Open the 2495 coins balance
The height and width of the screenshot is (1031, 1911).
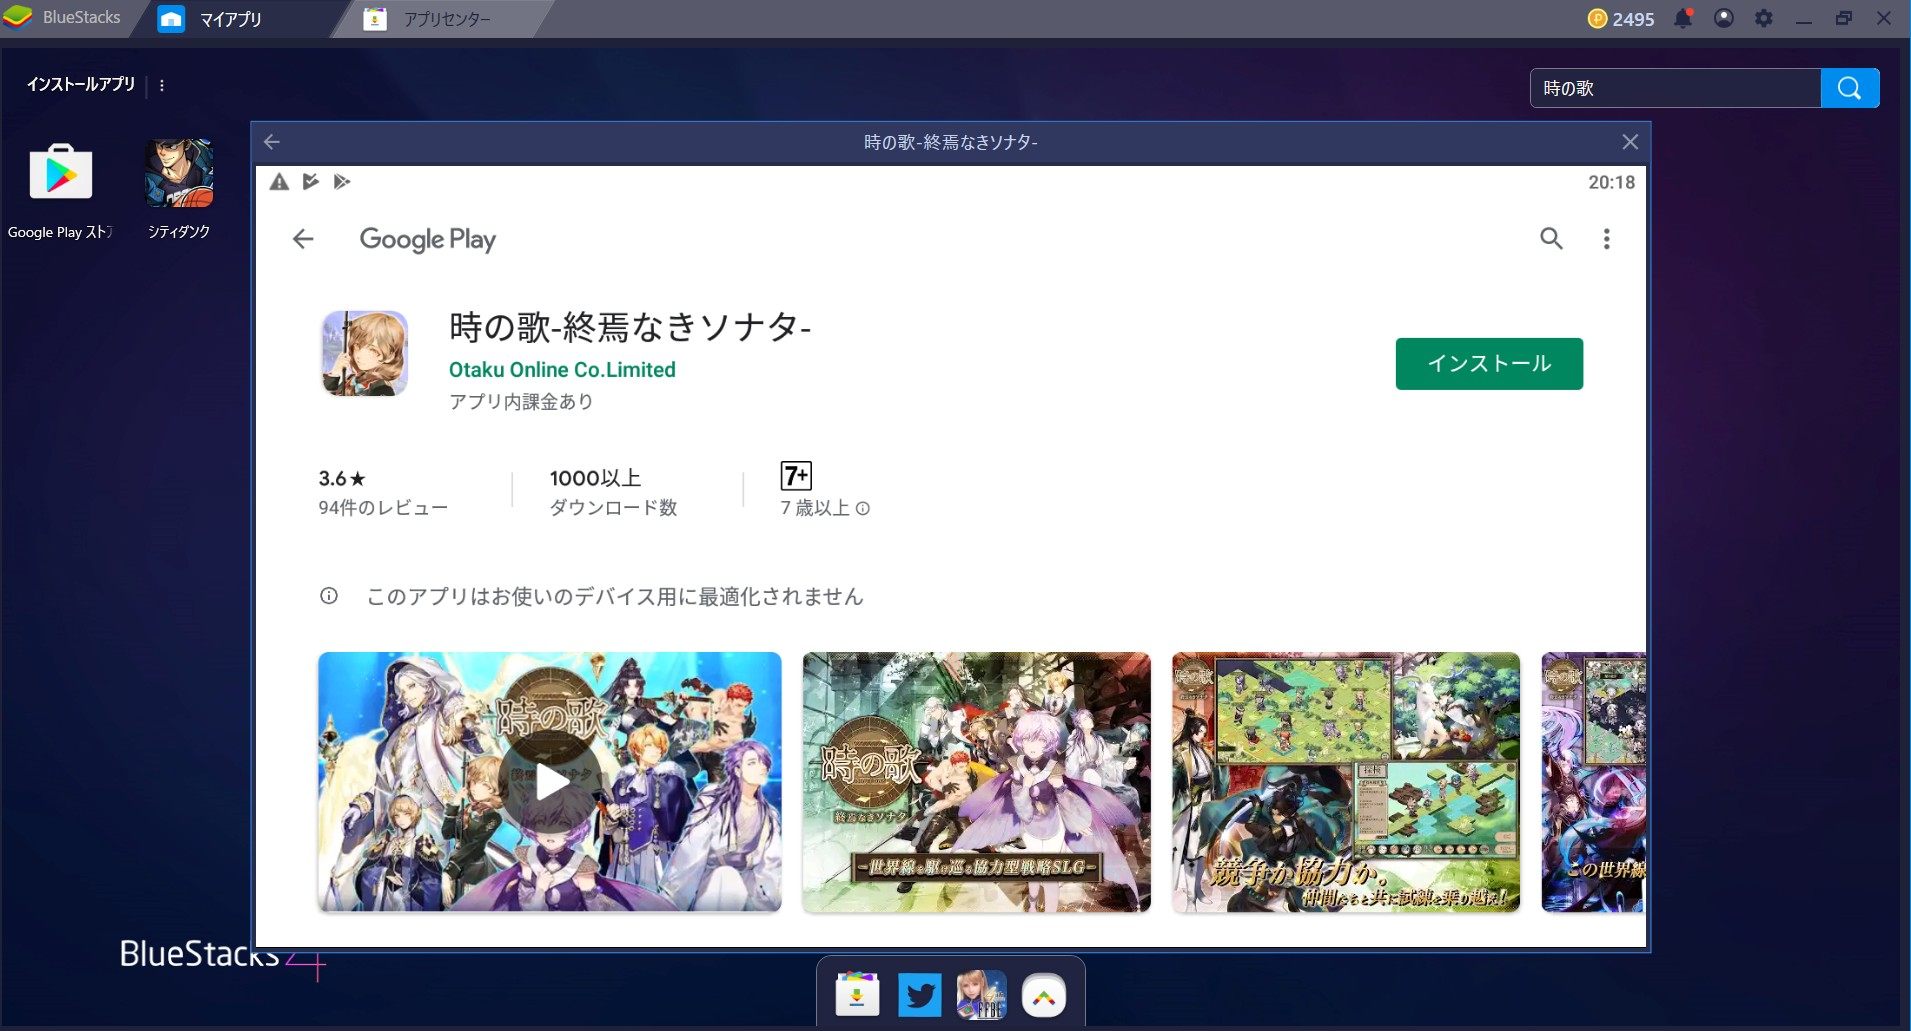click(1621, 19)
